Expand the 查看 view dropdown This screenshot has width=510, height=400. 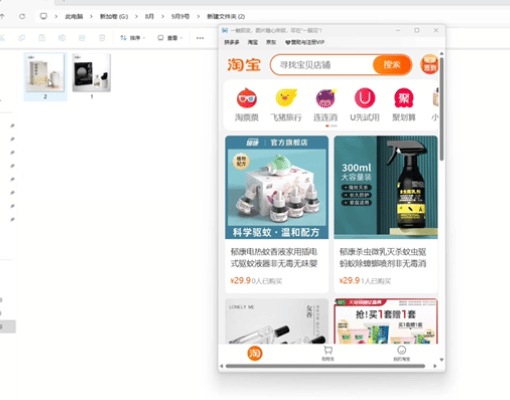click(170, 38)
